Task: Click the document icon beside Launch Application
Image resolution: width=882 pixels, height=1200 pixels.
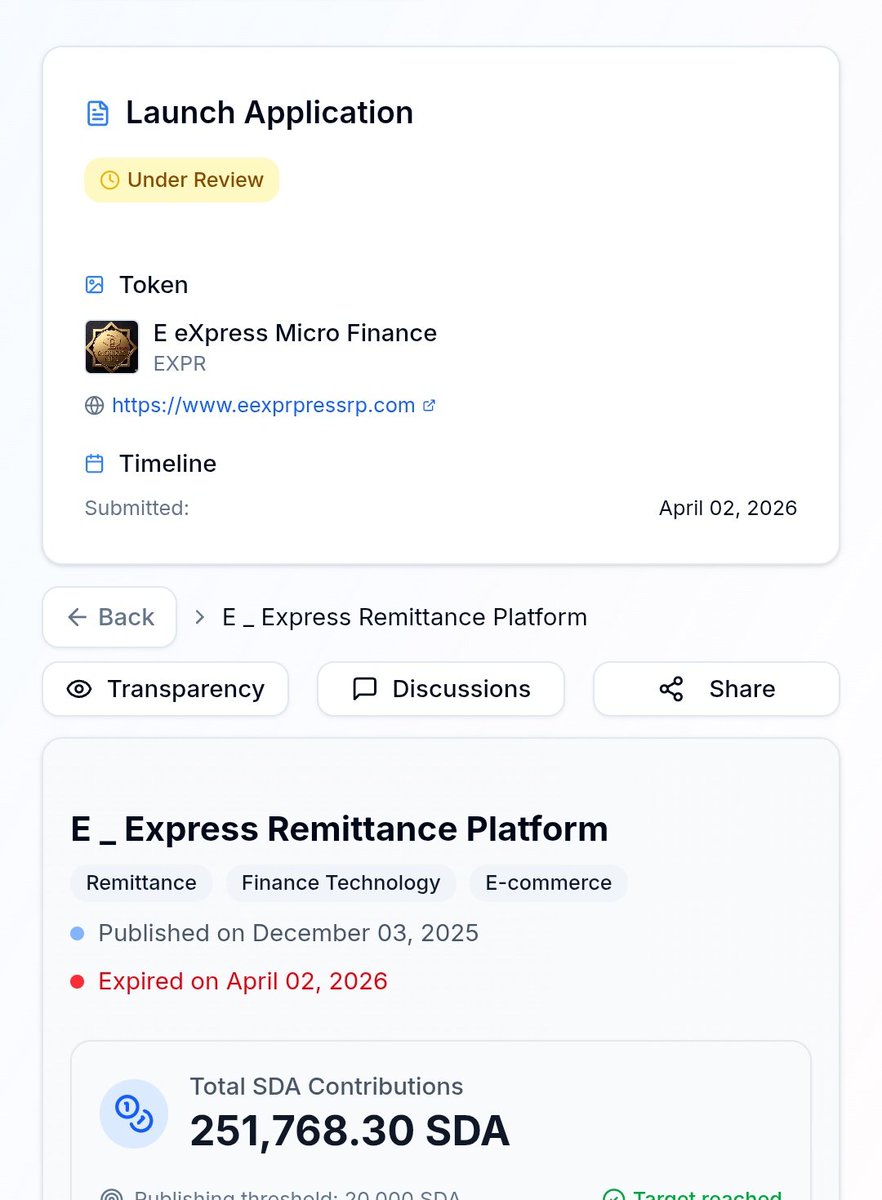Action: click(x=97, y=113)
